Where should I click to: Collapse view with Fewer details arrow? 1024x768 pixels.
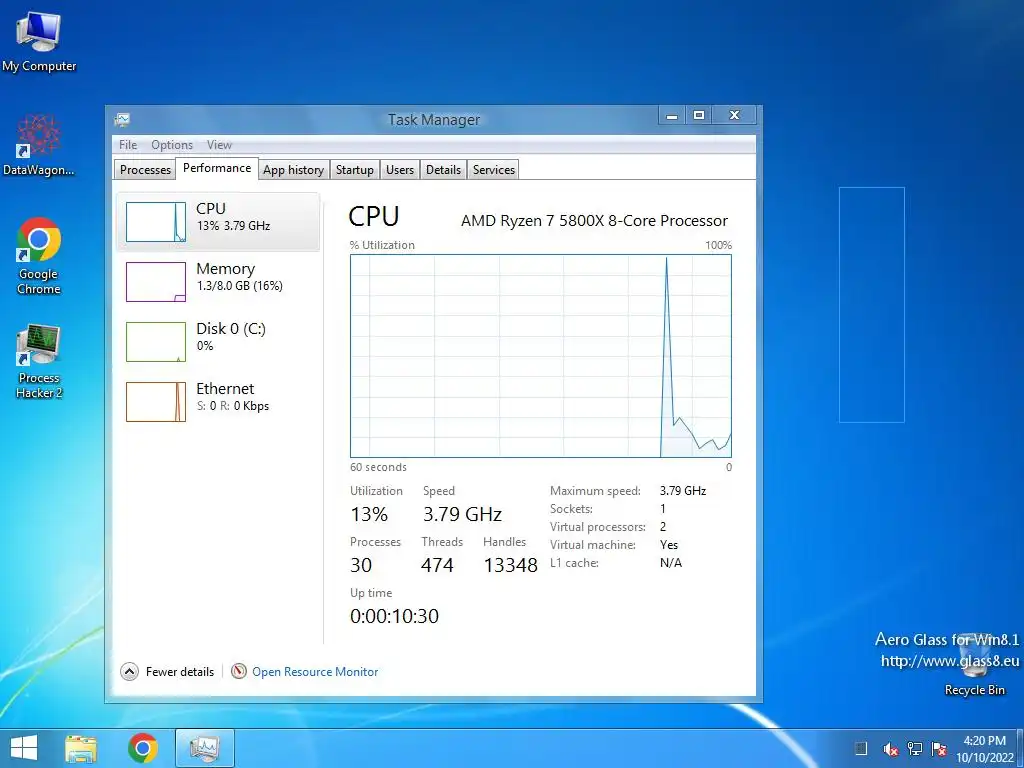pos(129,671)
